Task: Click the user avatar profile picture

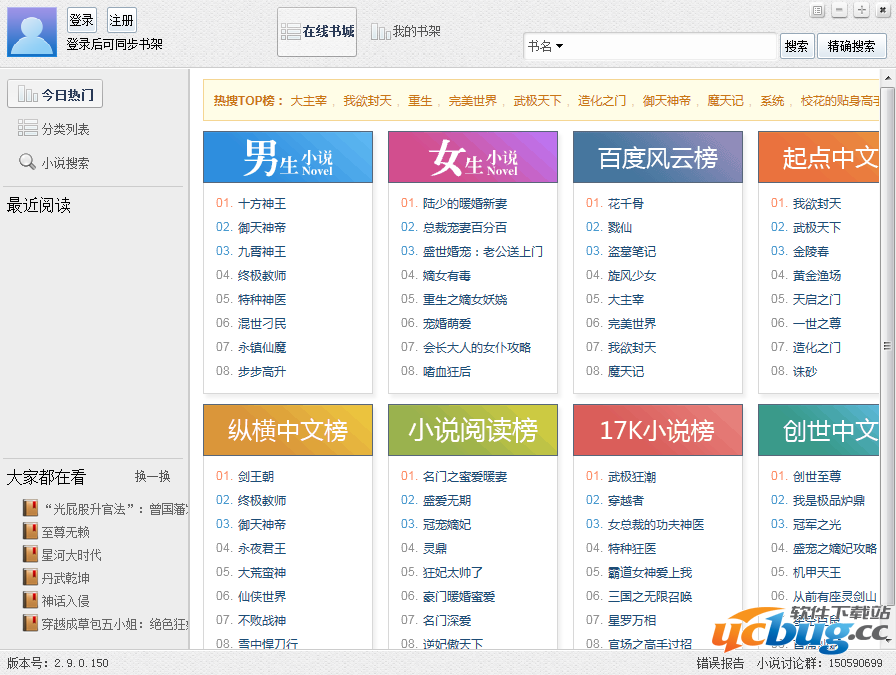Action: point(32,32)
